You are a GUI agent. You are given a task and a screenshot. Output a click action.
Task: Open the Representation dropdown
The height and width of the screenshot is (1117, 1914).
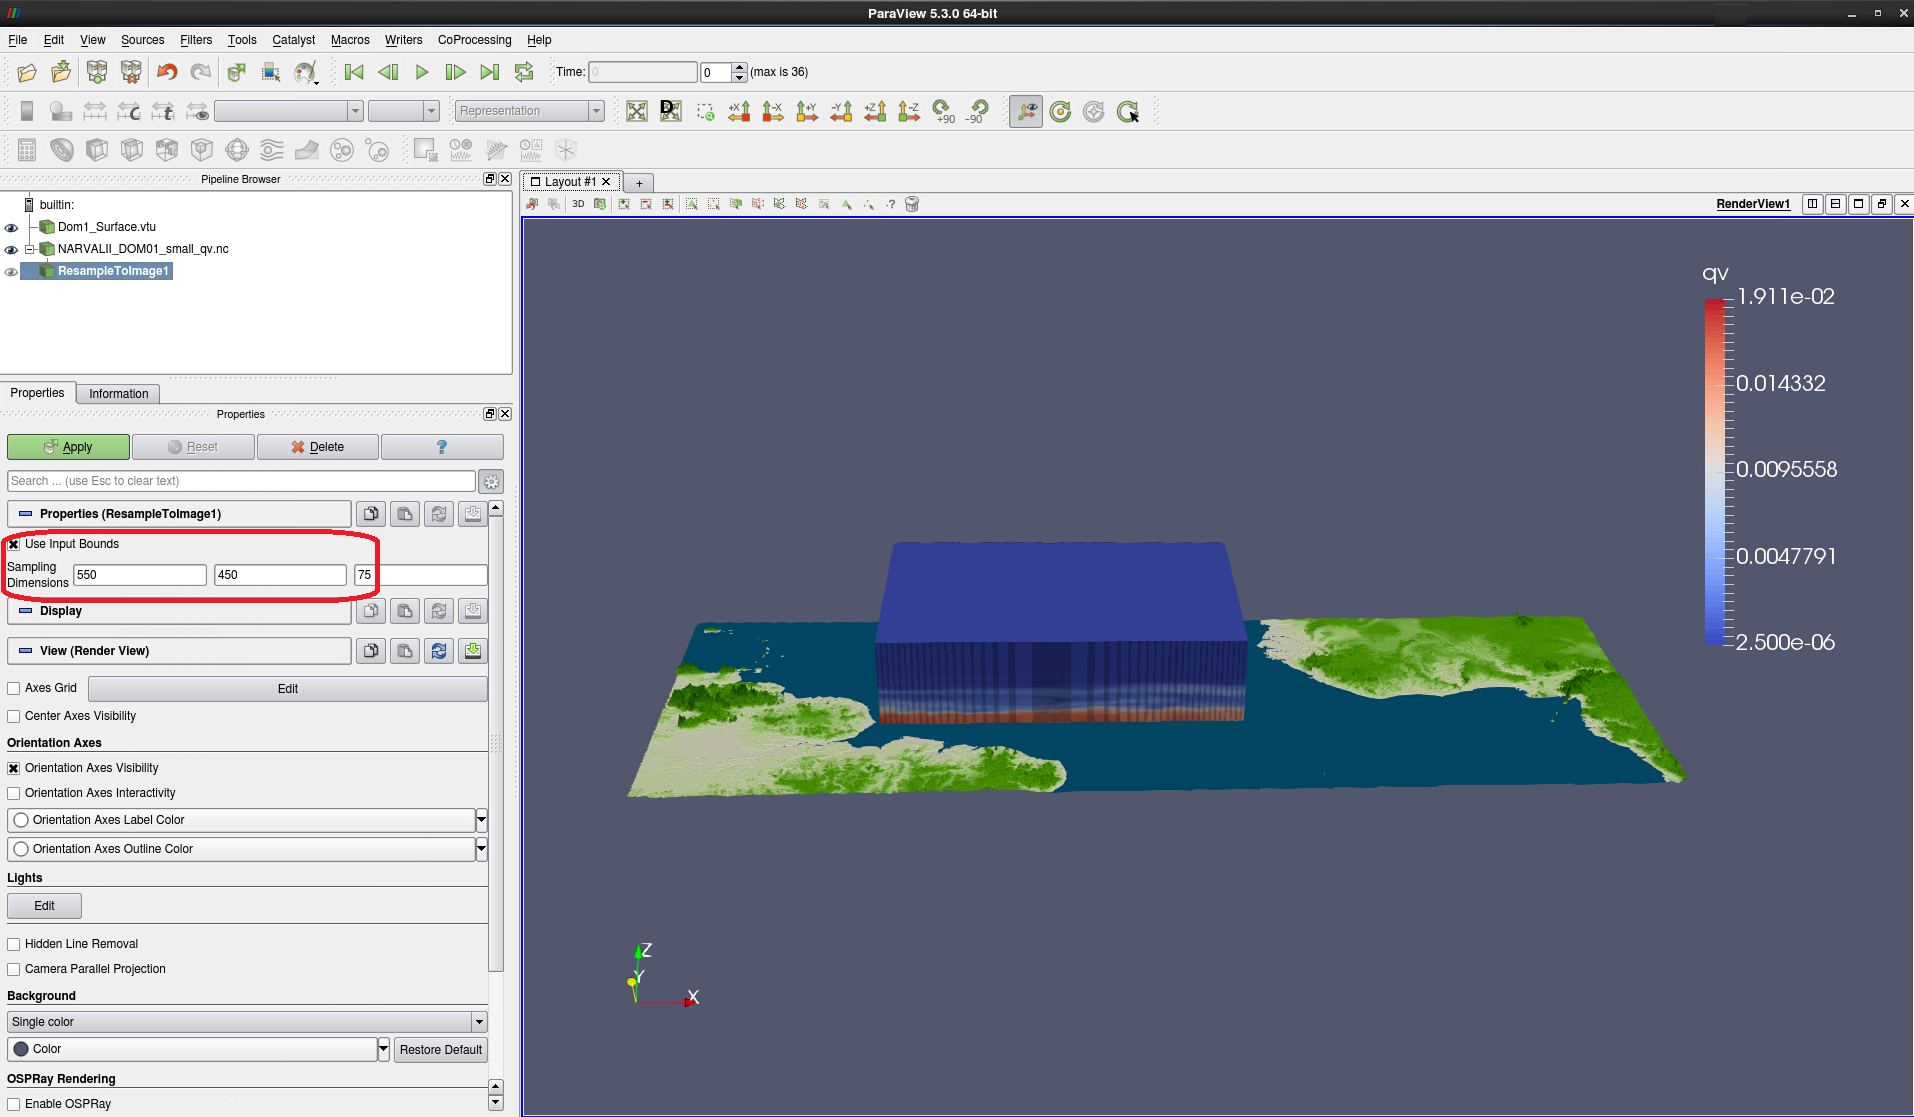(530, 111)
